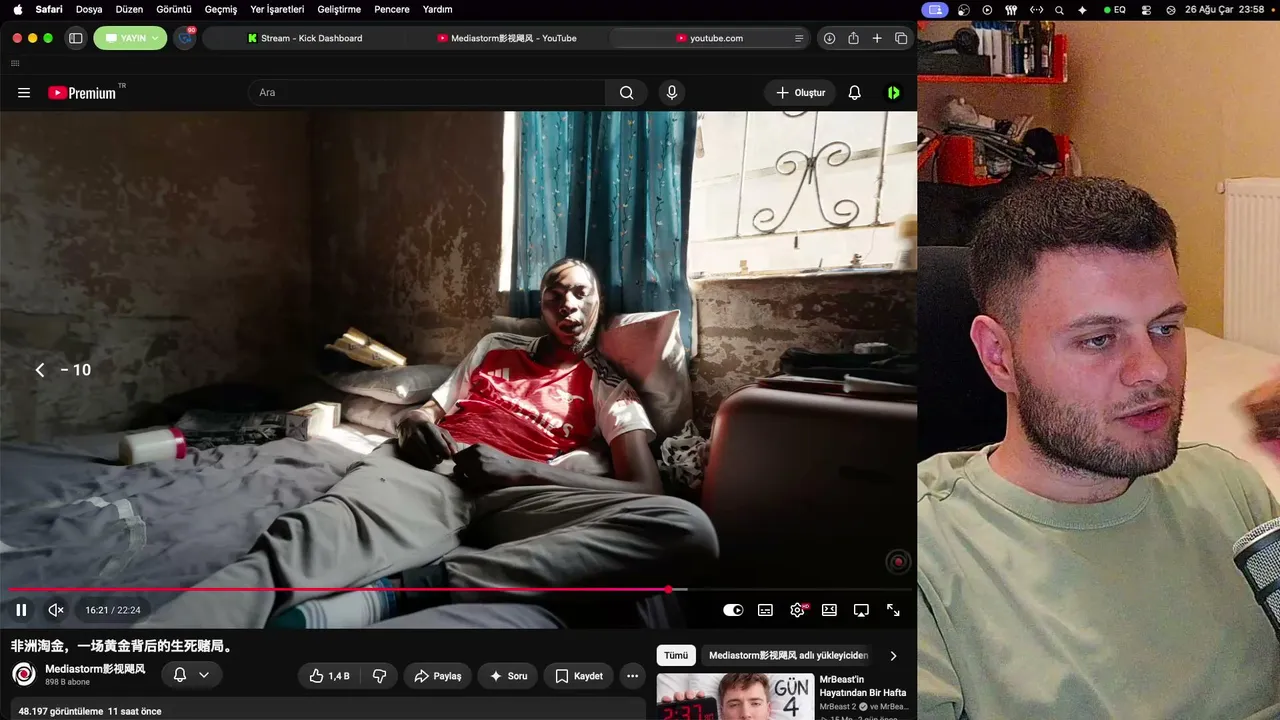Screen dimensions: 1280x720
Task: Open the Geçmiş menu
Action: (x=221, y=9)
